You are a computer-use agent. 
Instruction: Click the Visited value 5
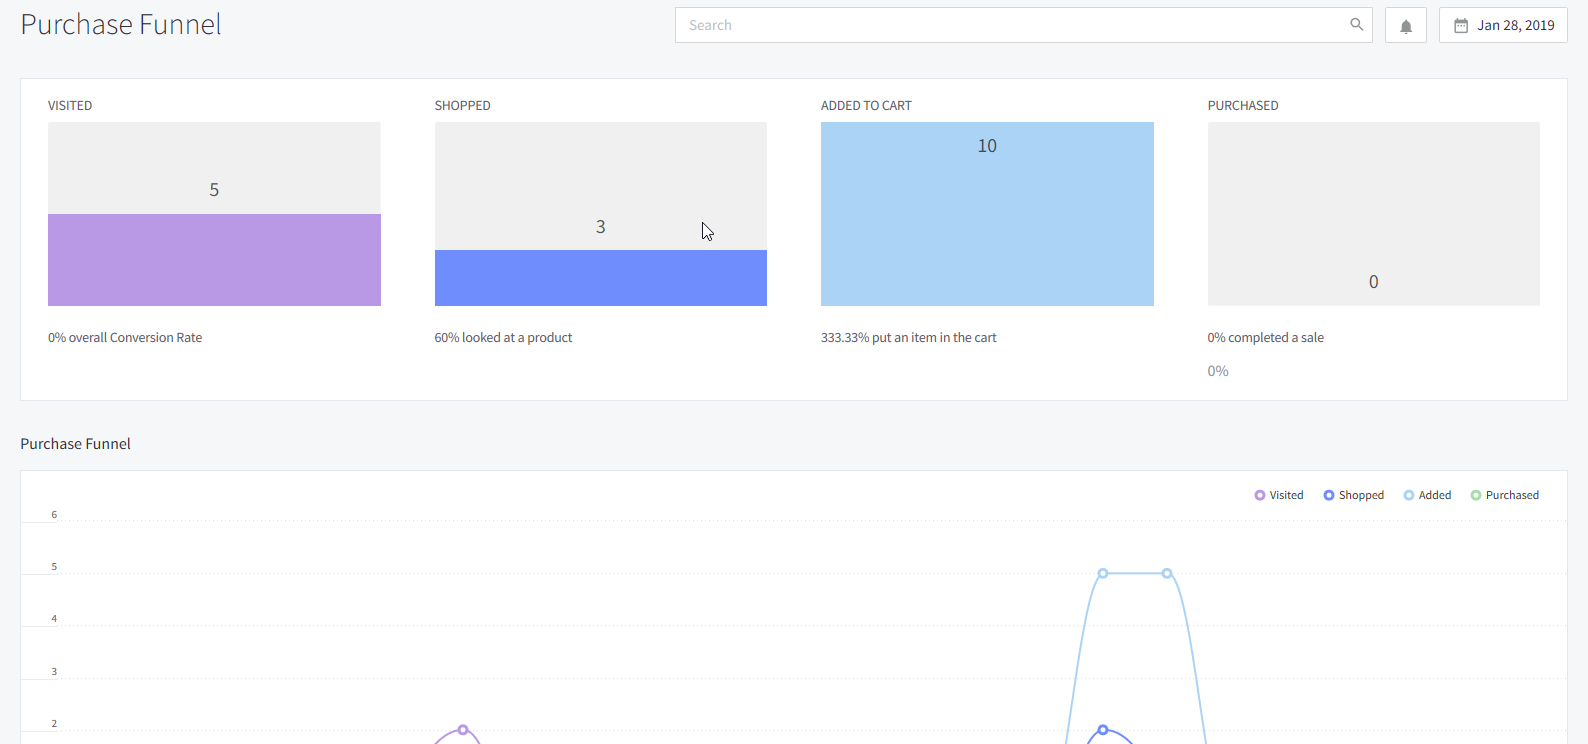click(214, 190)
